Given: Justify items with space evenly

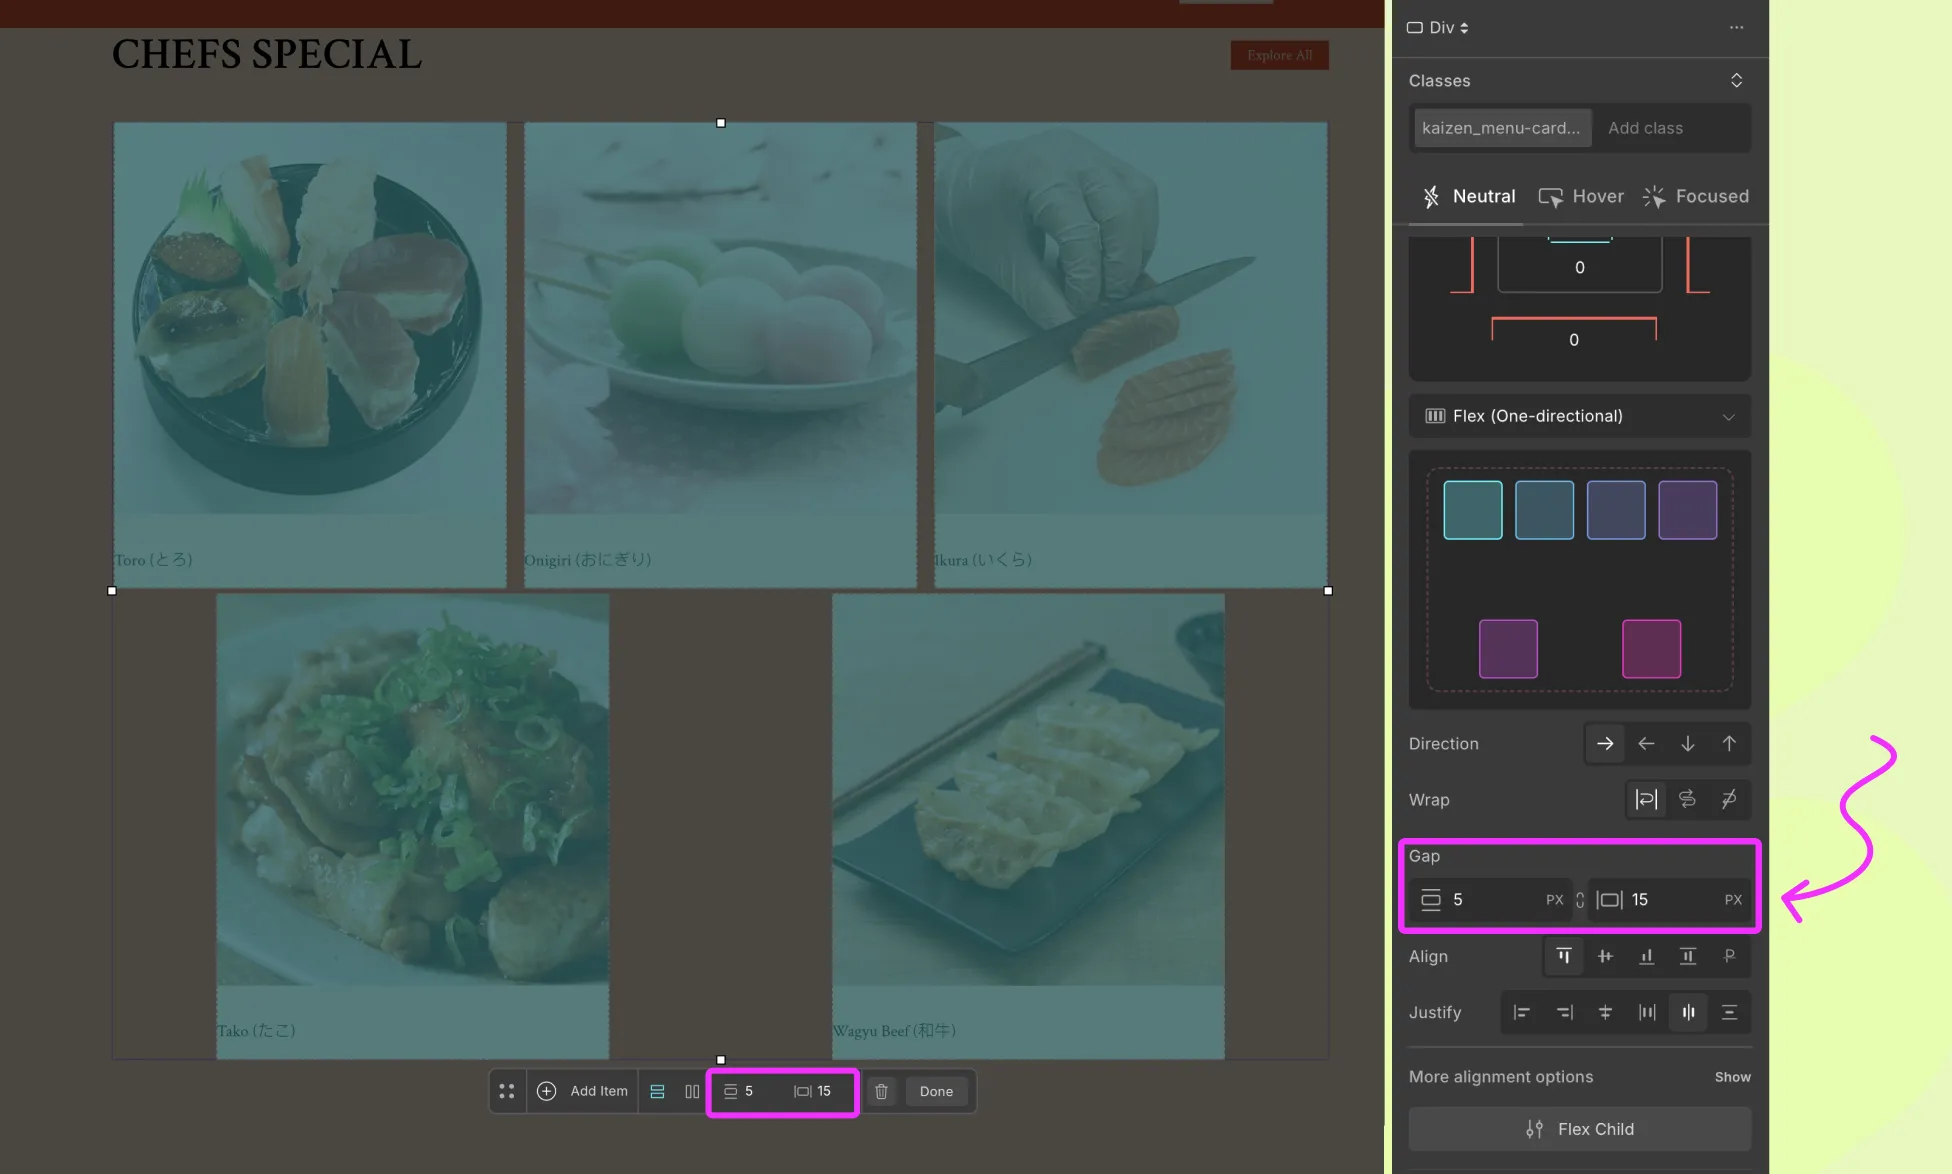Looking at the screenshot, I should (x=1729, y=1012).
